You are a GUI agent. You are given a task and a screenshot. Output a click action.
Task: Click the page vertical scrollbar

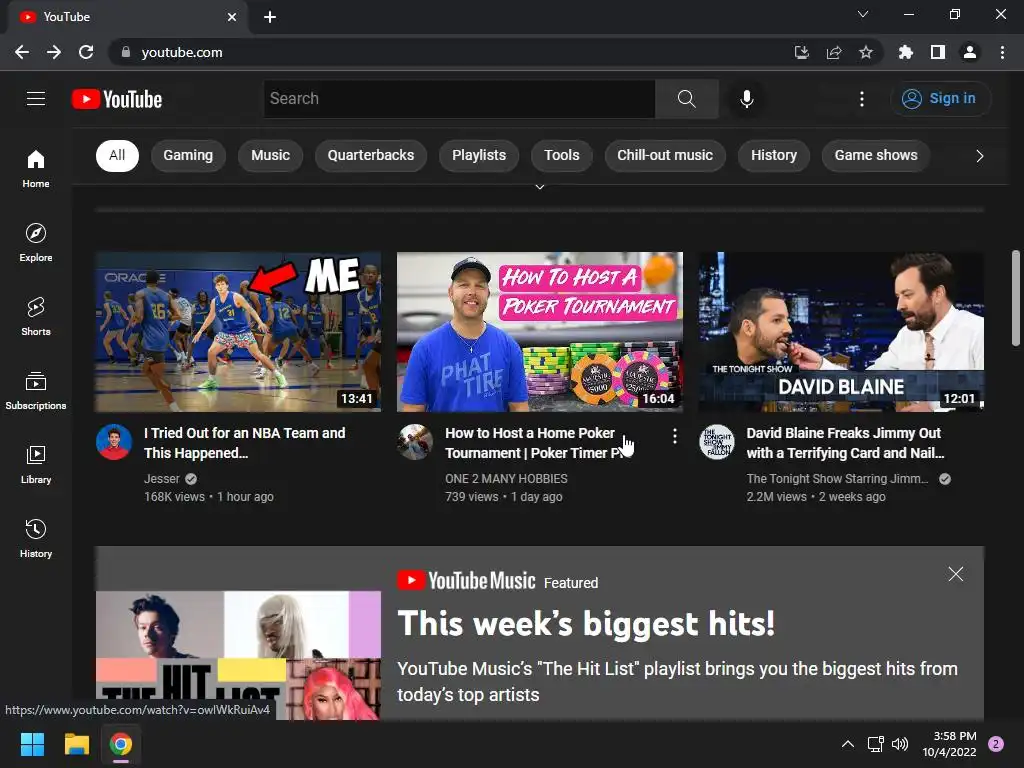[x=1016, y=298]
